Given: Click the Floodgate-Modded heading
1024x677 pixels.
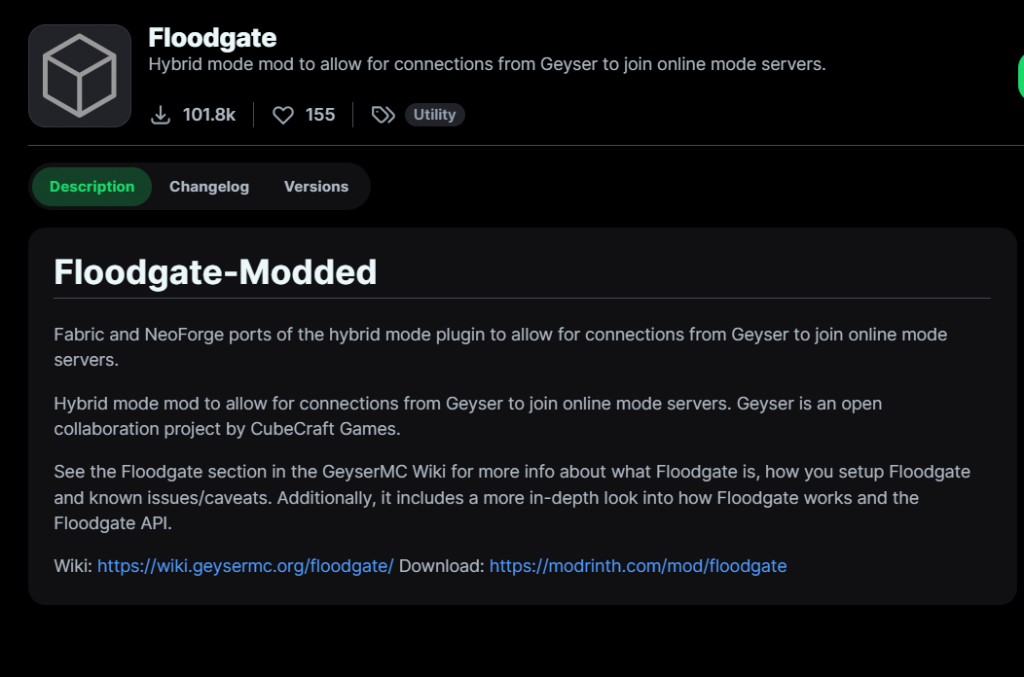Looking at the screenshot, I should point(216,271).
